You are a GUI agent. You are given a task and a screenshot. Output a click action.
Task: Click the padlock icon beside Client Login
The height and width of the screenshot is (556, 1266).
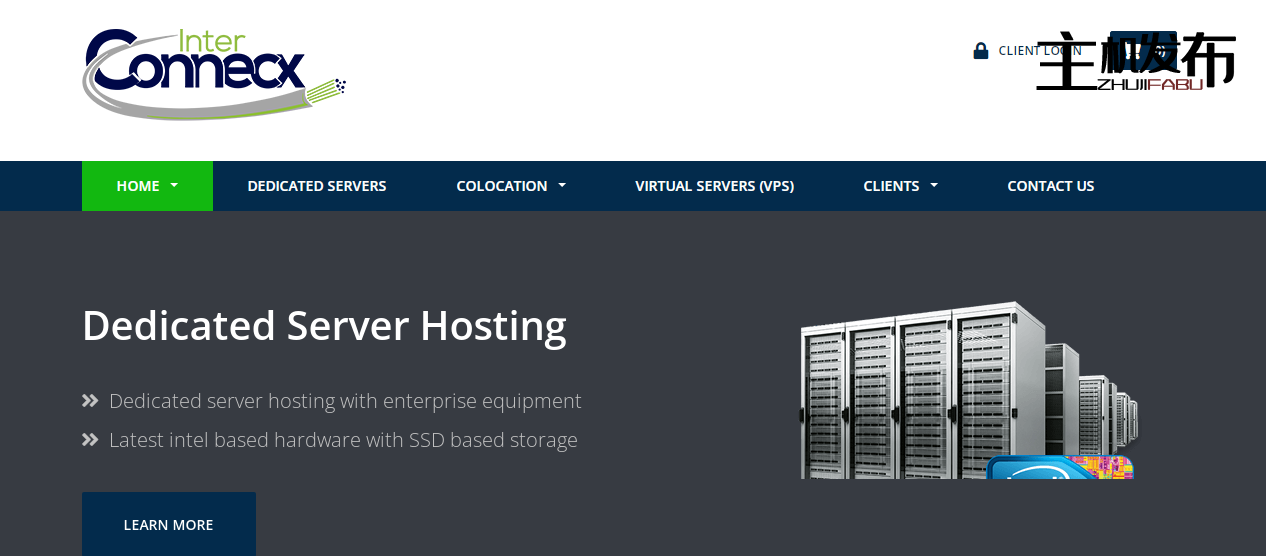(x=981, y=51)
